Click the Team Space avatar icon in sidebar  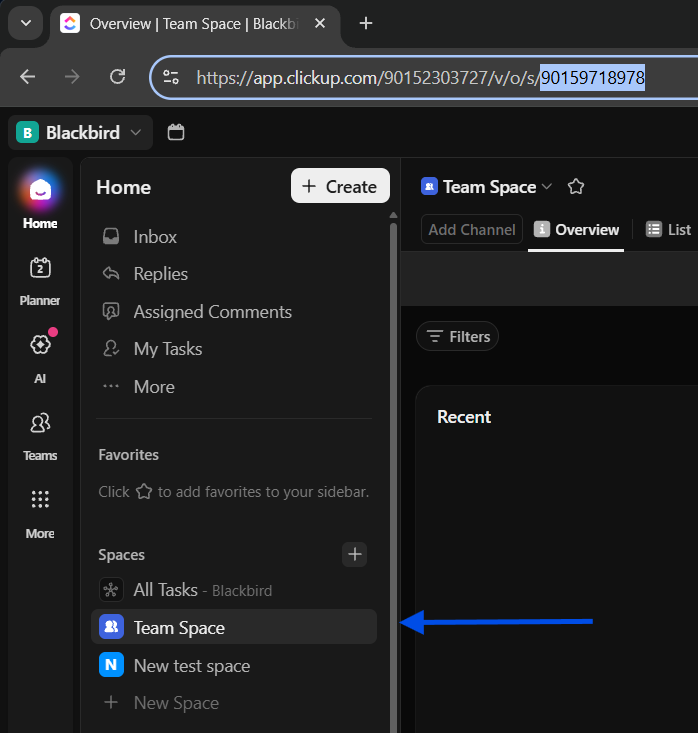[x=111, y=627]
